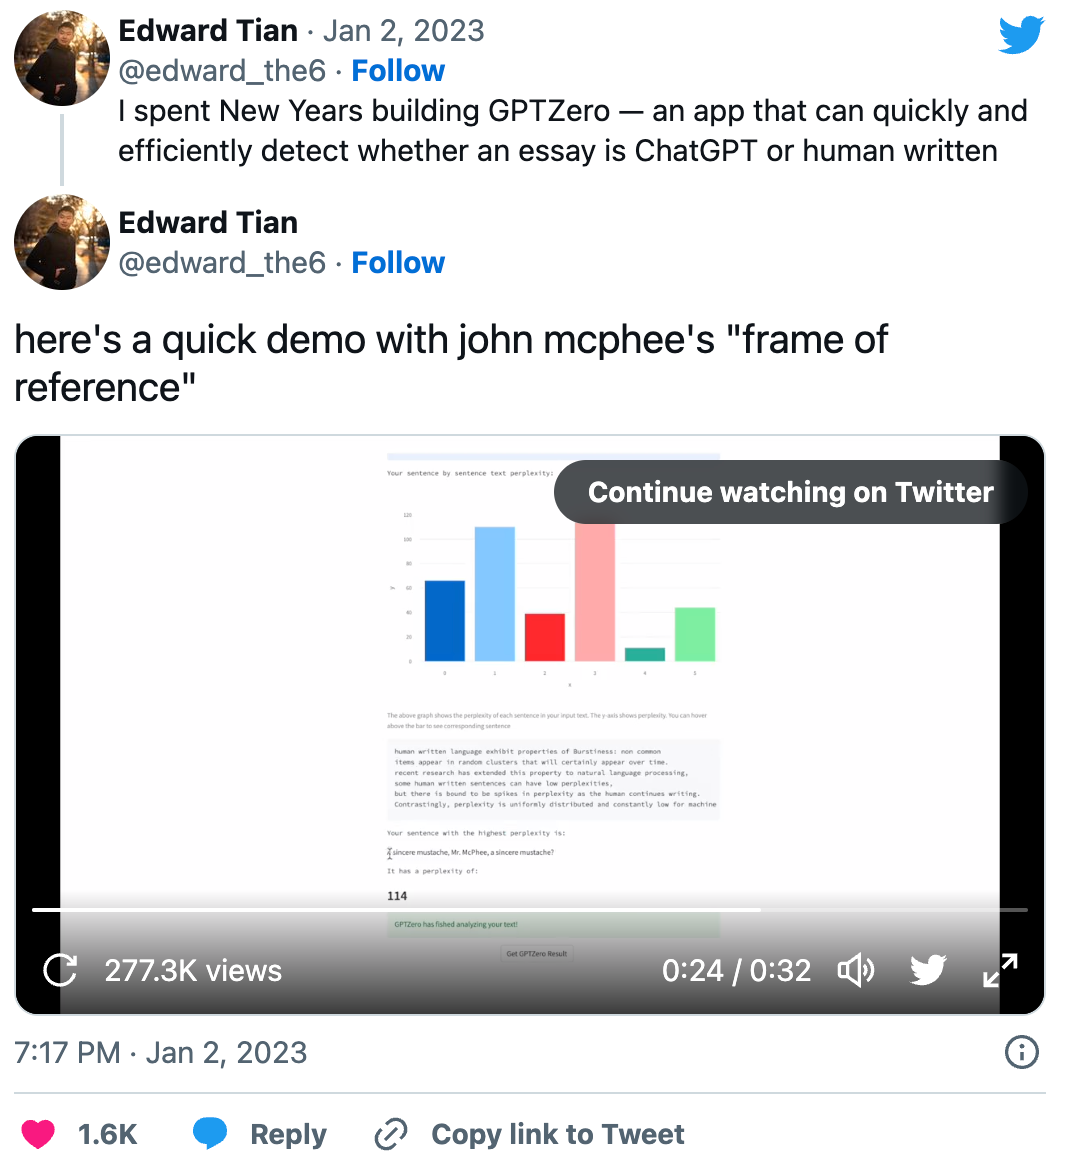Viewport: 1070px width, 1162px height.
Task: Click the info circle icon
Action: [x=1021, y=1052]
